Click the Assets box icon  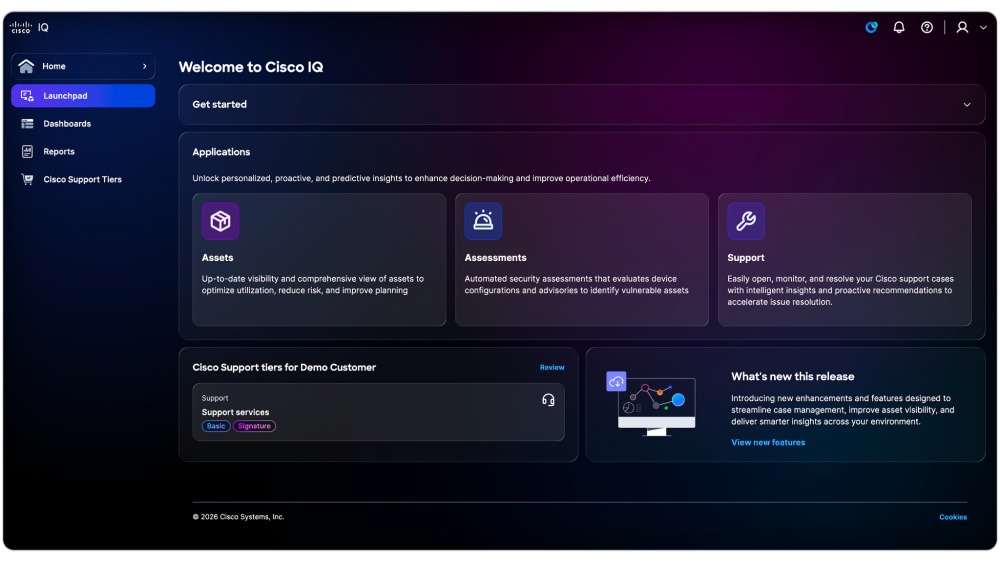[x=220, y=221]
